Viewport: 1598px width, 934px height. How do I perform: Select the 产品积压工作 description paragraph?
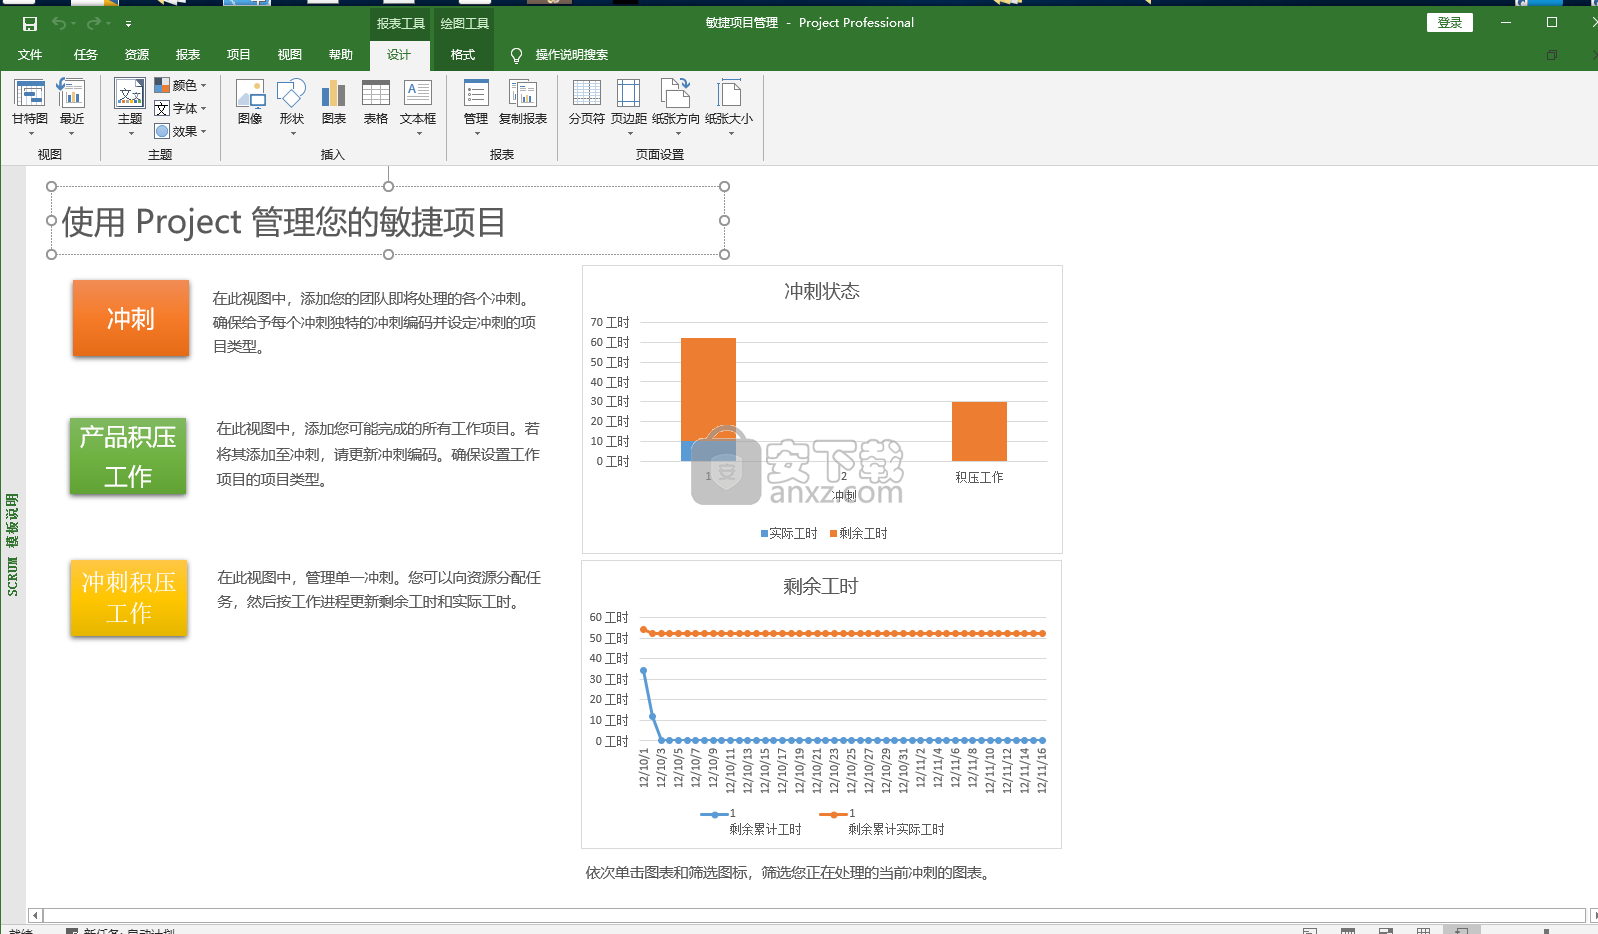coord(378,454)
